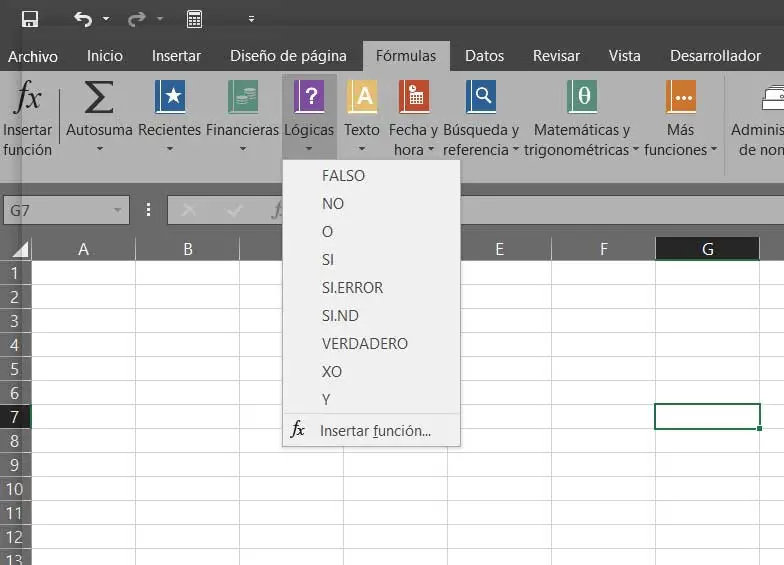Open the Recientes functions star icon
Screen dimensions: 784x565
170,98
